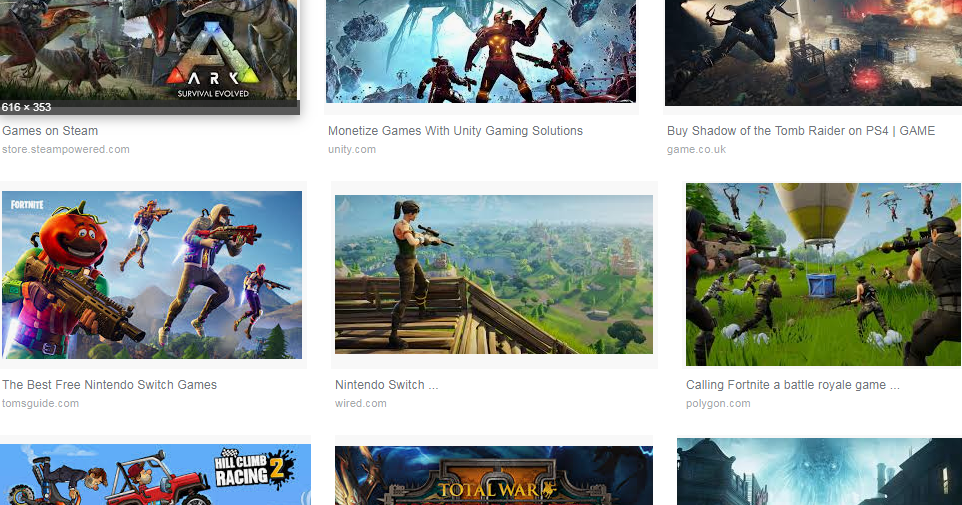Open the Fortnite sniper on wooden ramp image
The image size is (962, 505).
[x=494, y=274]
